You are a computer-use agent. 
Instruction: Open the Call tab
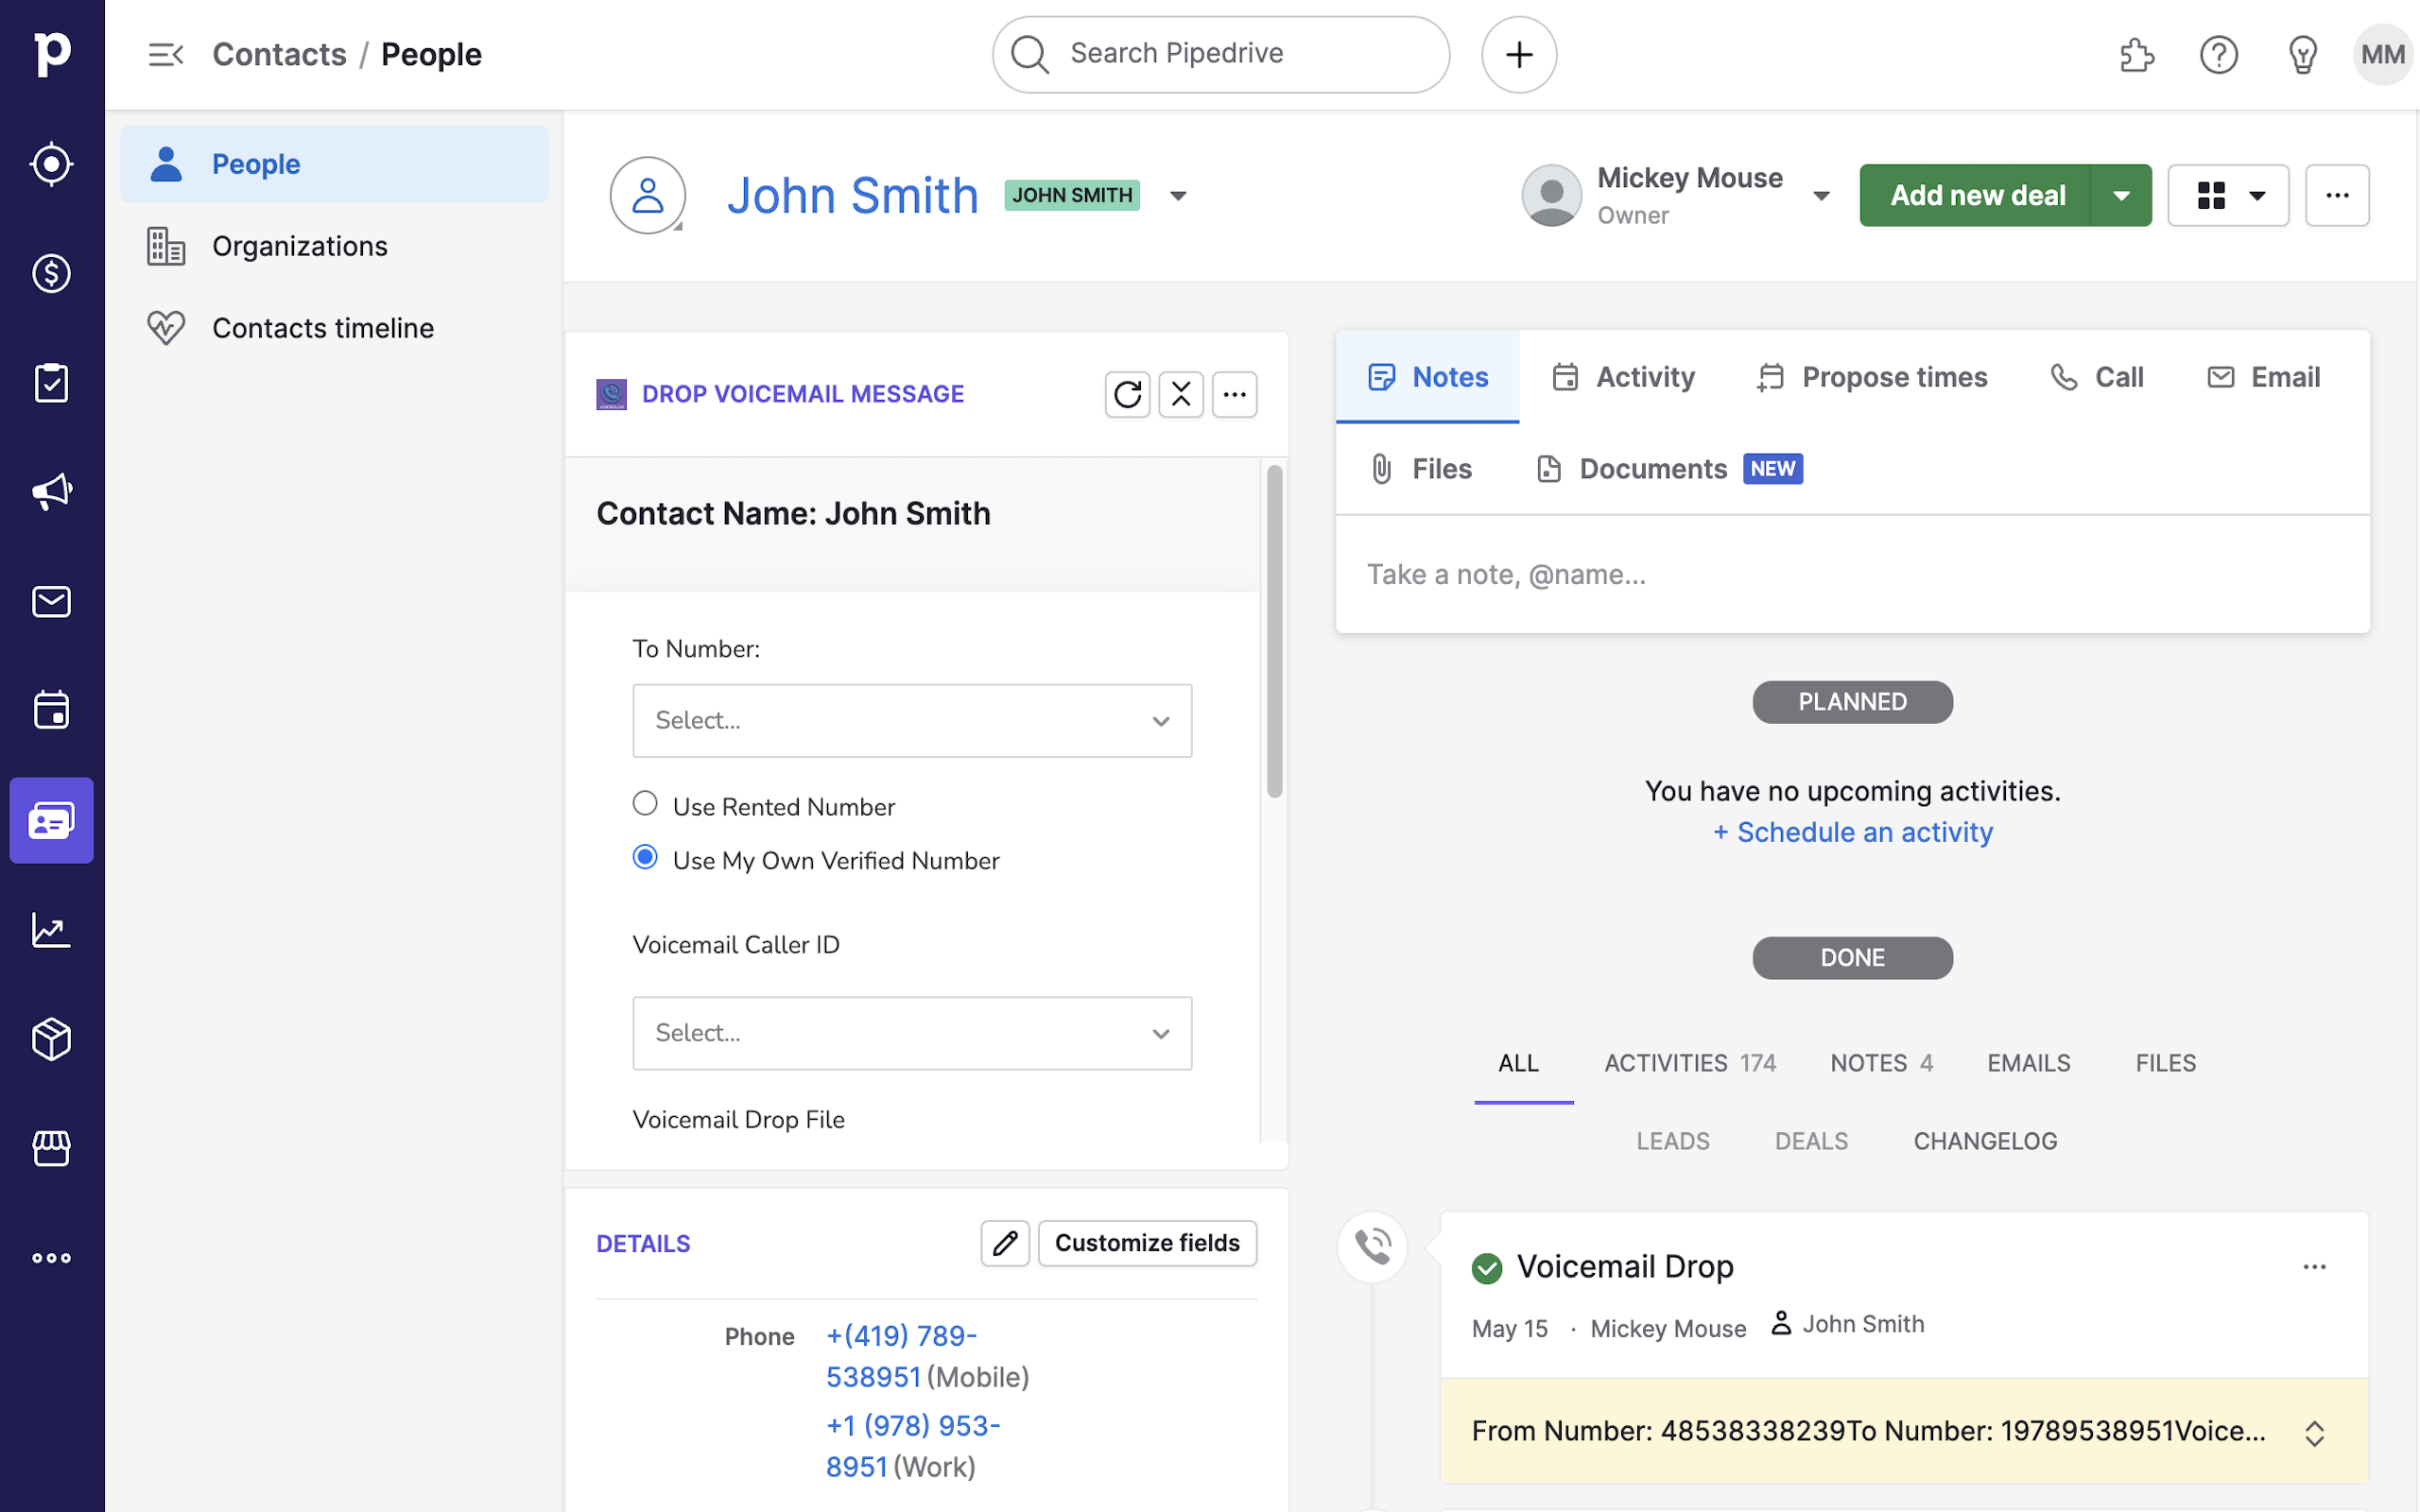(2097, 377)
